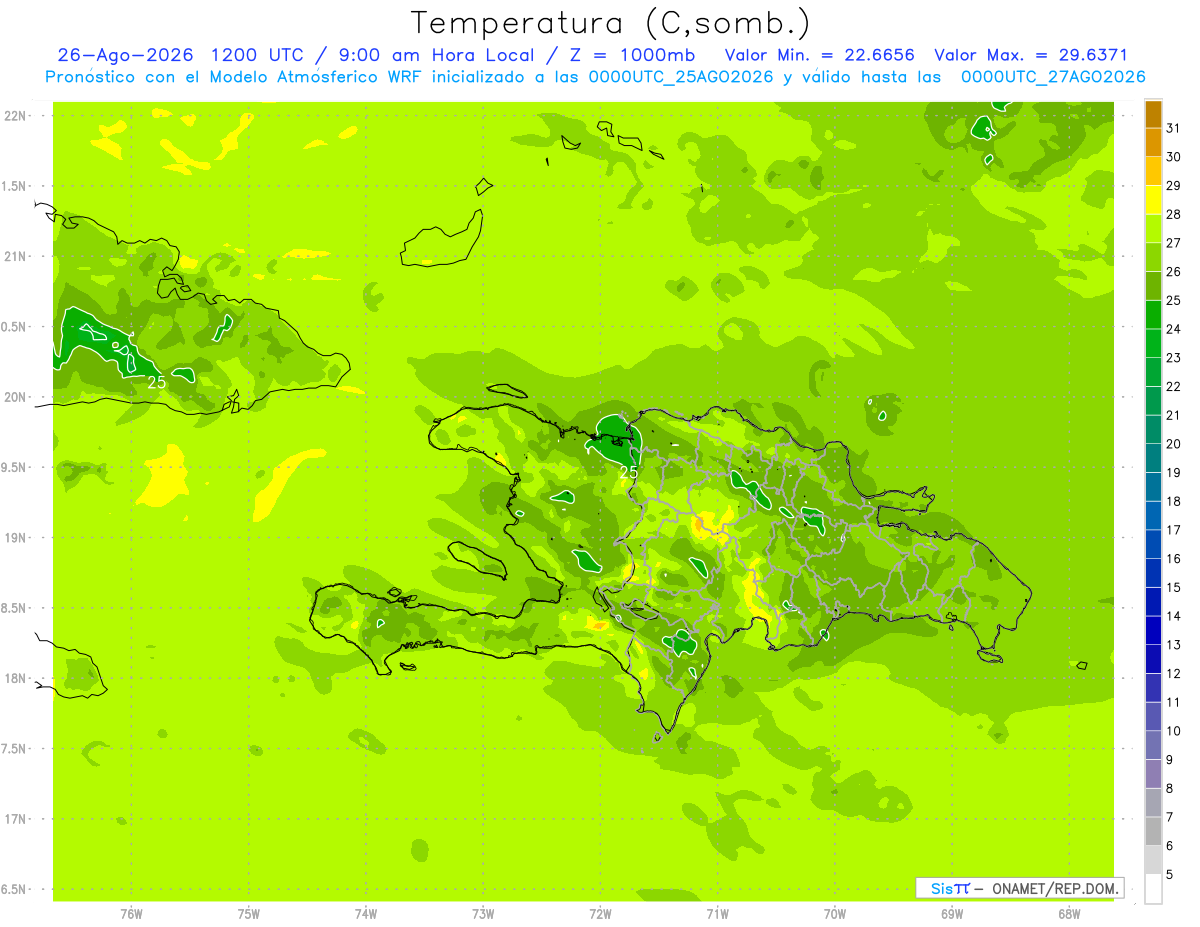This screenshot has width=1200, height=927.
Task: Click the colorbar label '23'
Action: coord(1174,358)
